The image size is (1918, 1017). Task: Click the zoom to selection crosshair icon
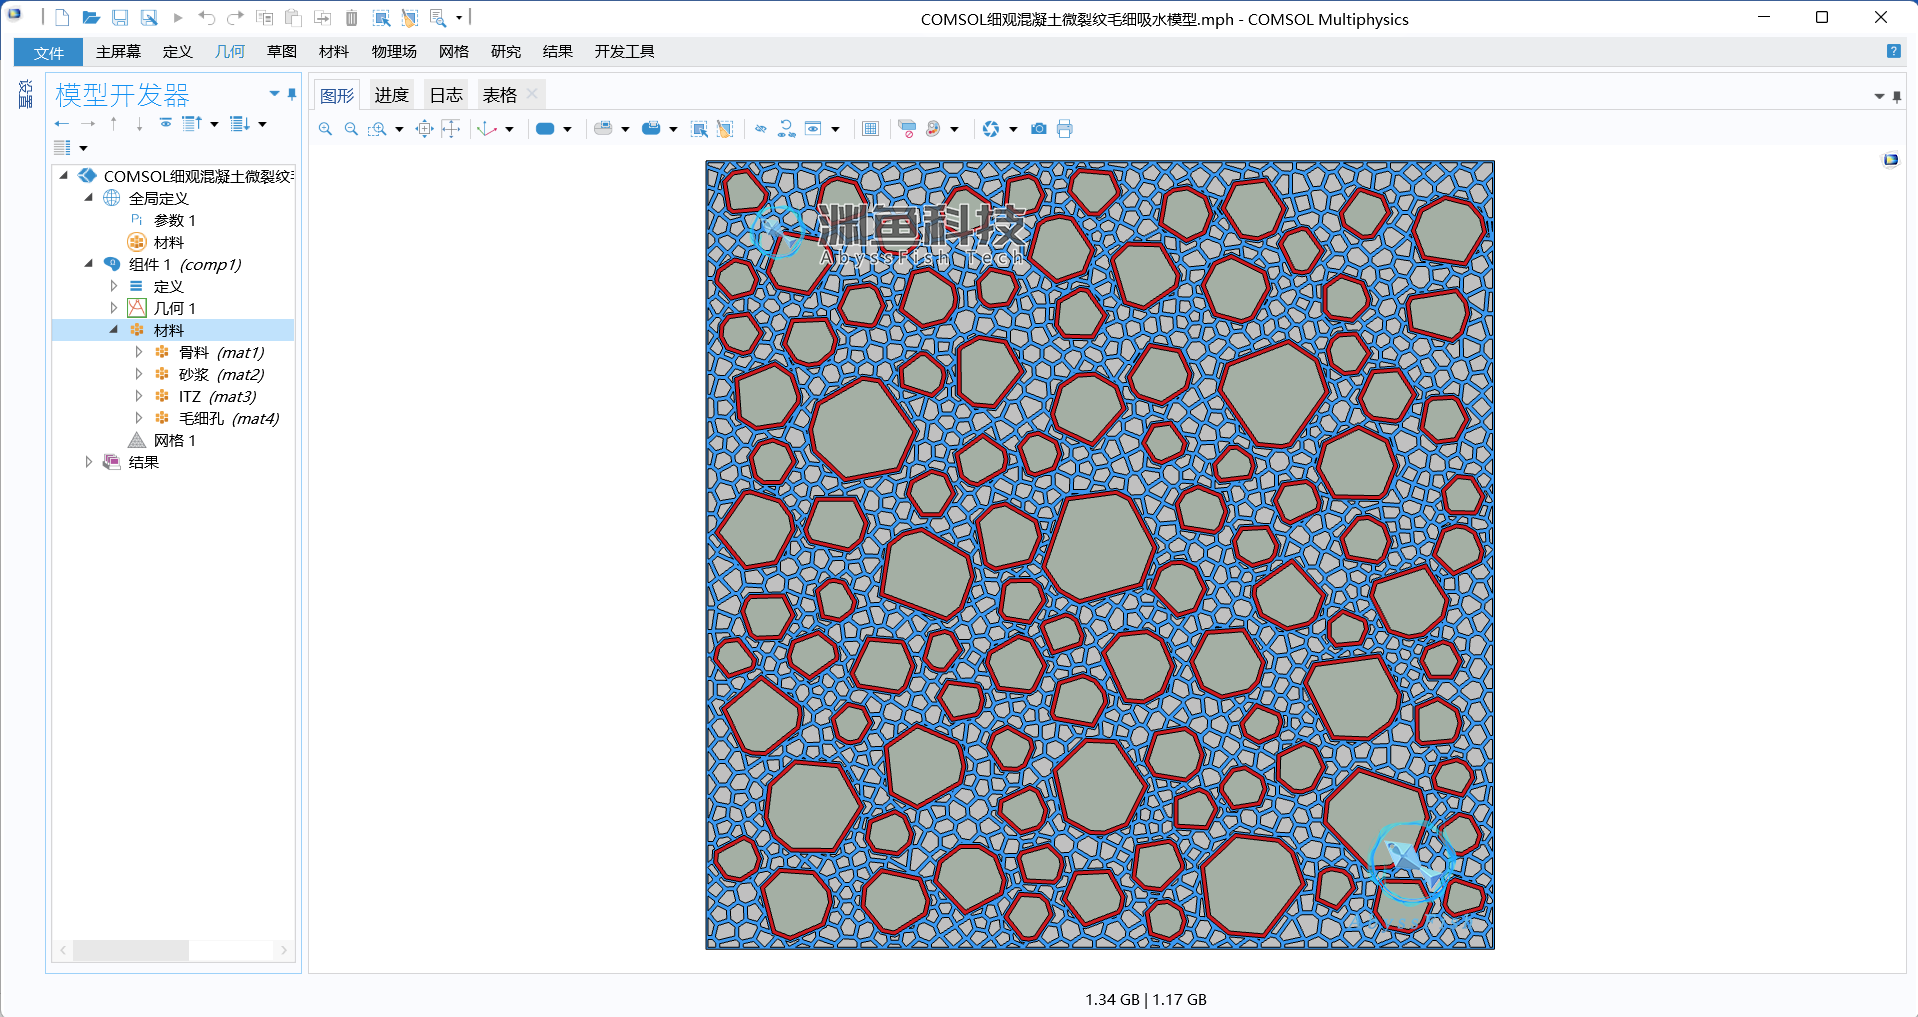coord(451,129)
